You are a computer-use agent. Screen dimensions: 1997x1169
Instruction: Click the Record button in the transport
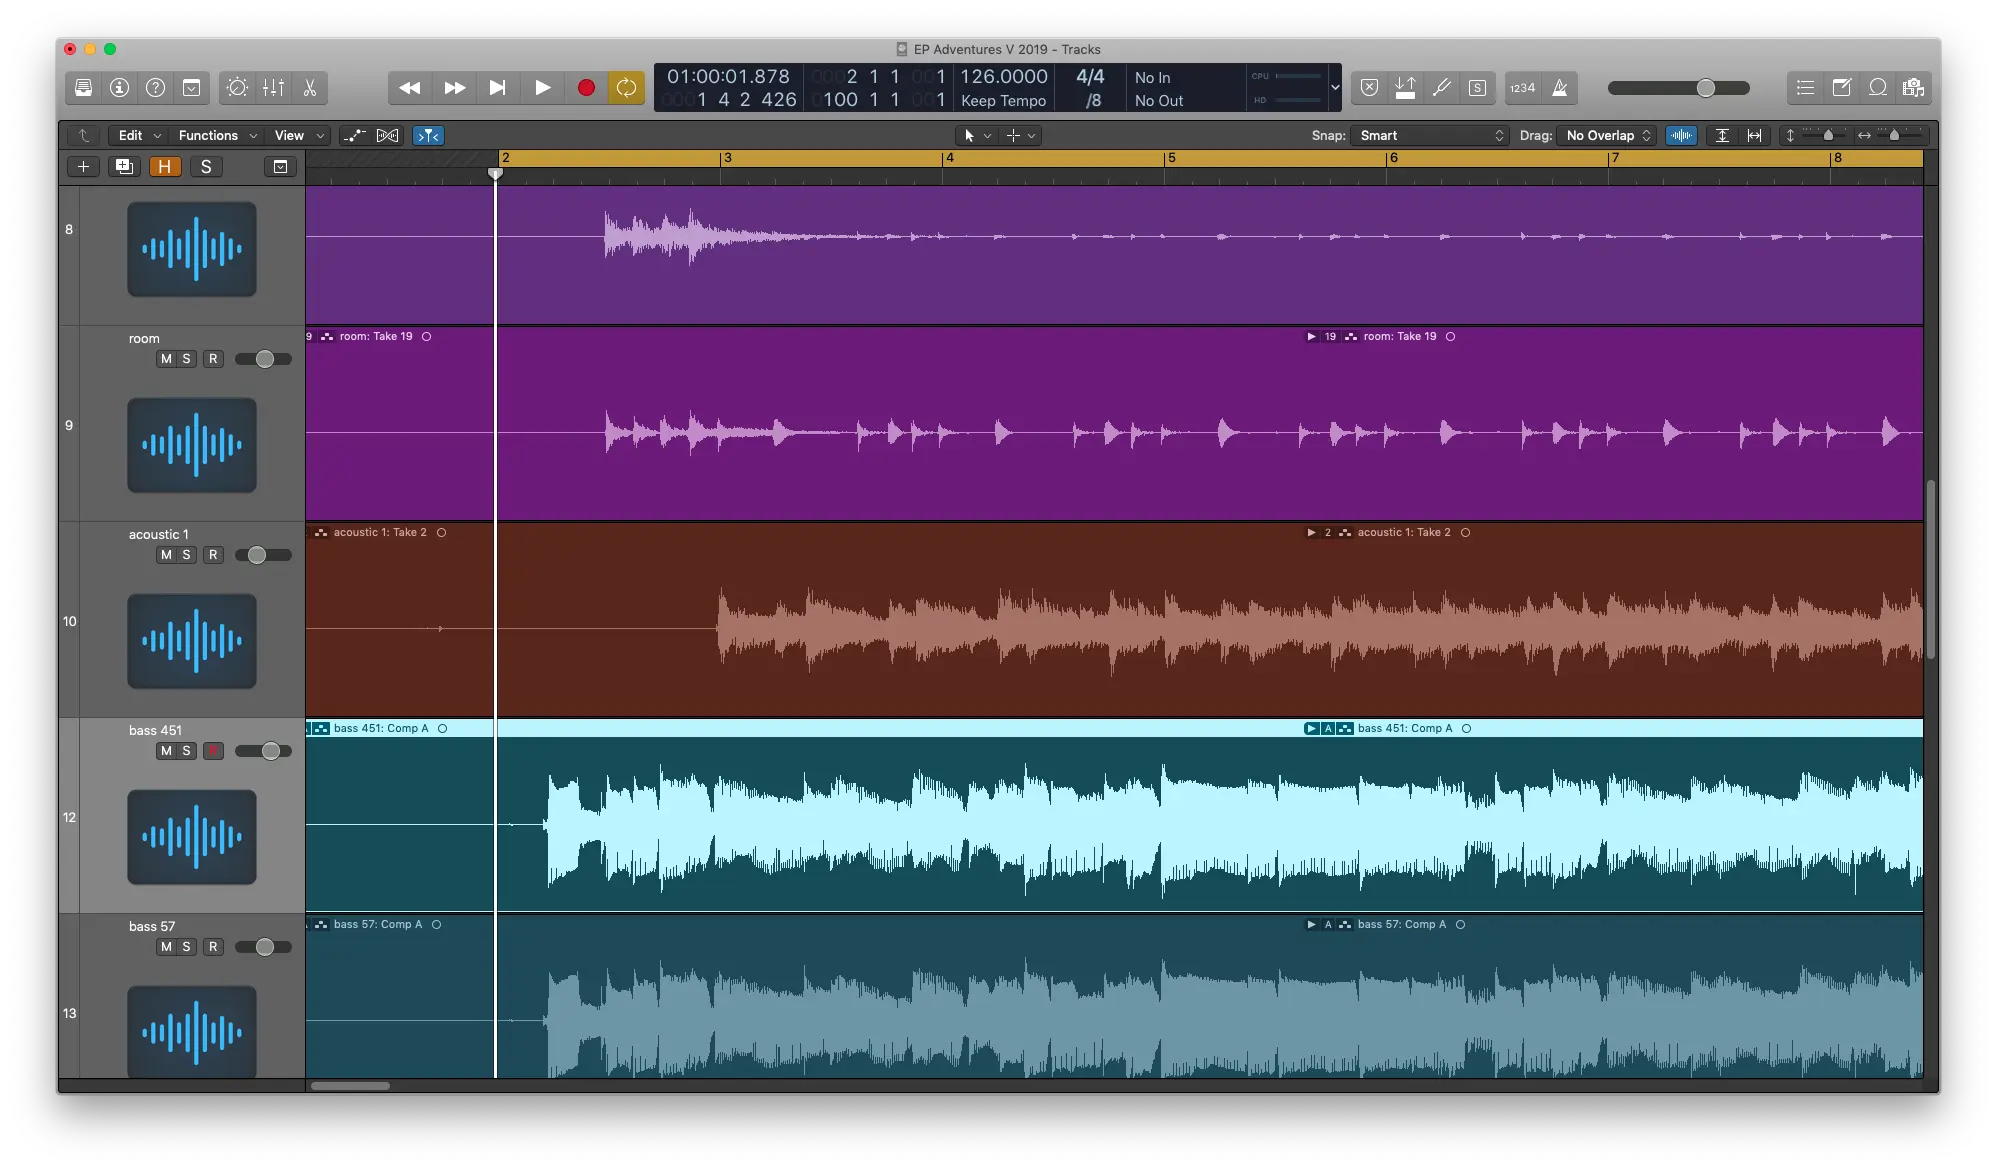586,88
